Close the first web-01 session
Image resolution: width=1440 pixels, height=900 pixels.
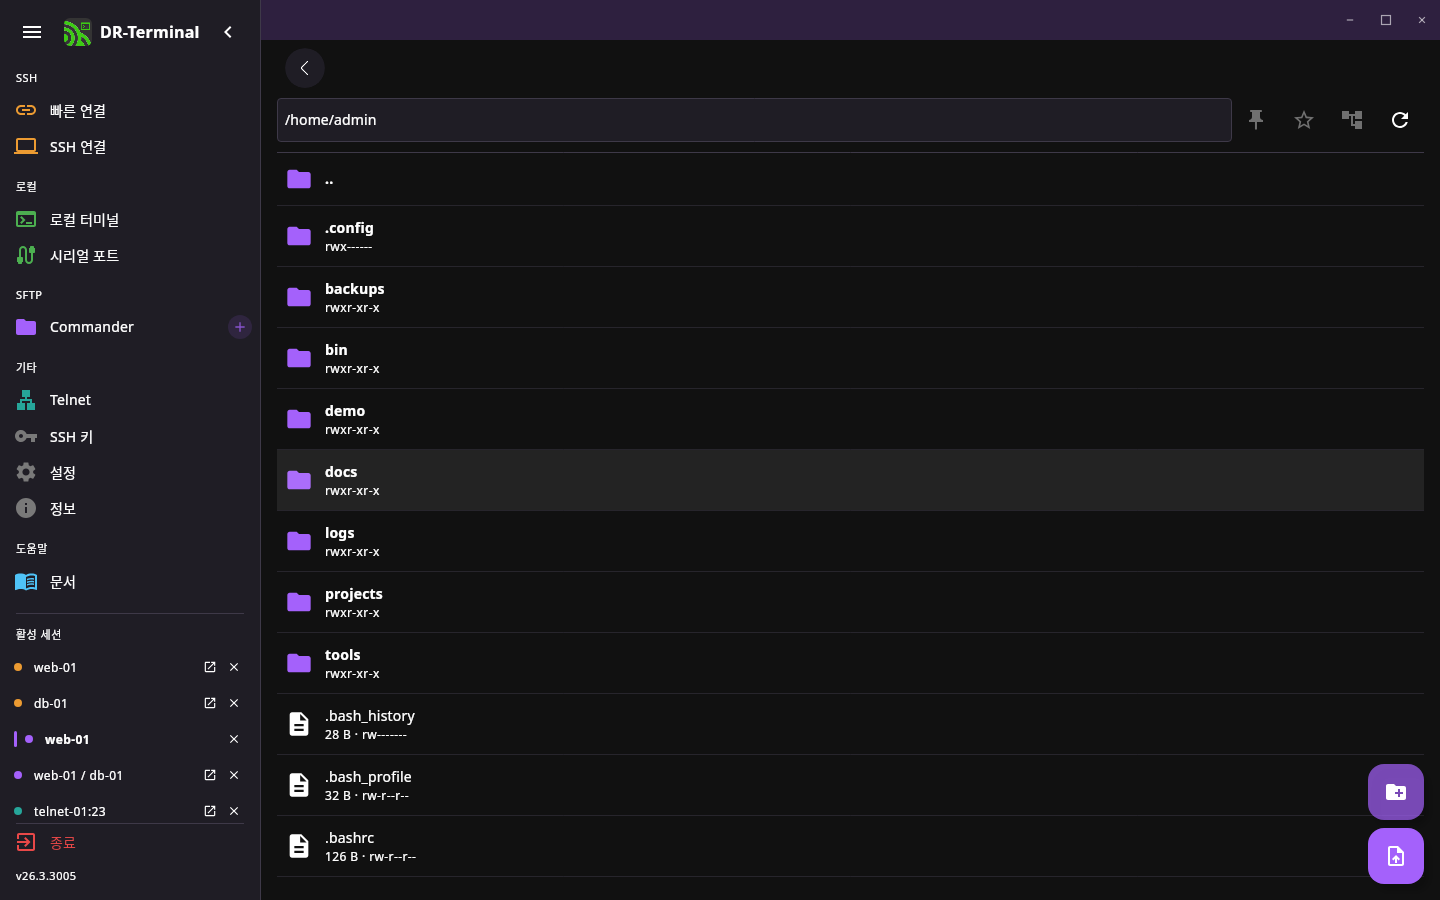coord(234,667)
